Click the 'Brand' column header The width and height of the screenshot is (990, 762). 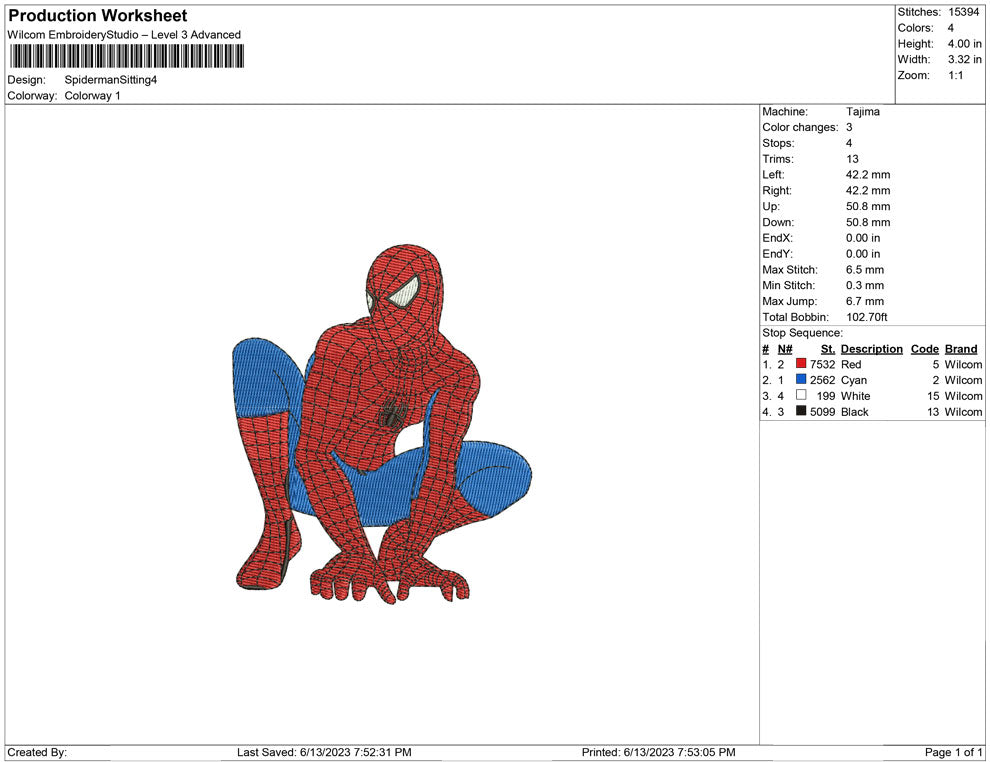coord(961,349)
